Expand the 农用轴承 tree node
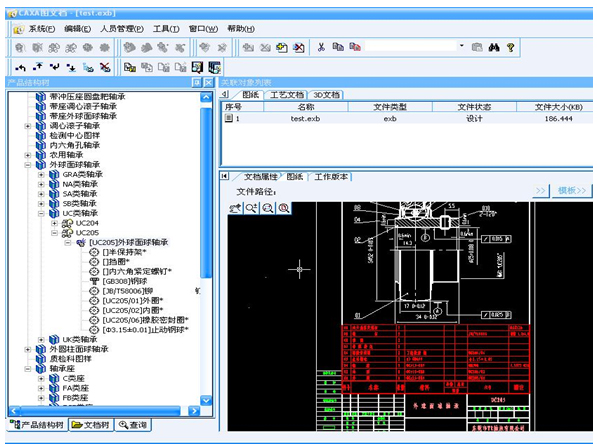The image size is (597, 447). click(x=27, y=155)
